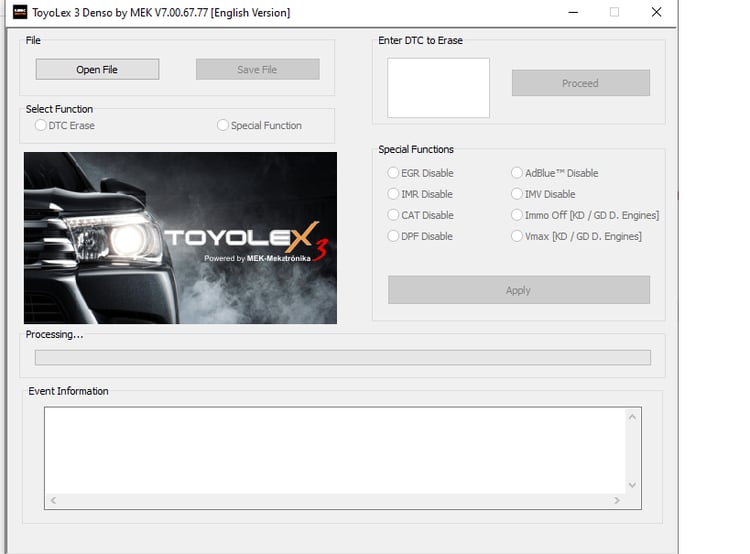Click the horizontal scroll left arrow
This screenshot has width=750, height=554.
coord(53,500)
